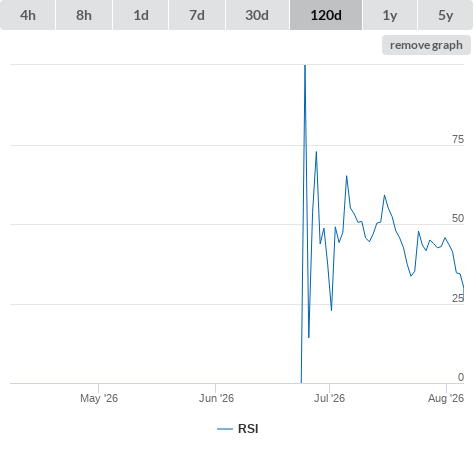Click the 25 y-axis value label
This screenshot has height=455, width=474.
click(458, 298)
